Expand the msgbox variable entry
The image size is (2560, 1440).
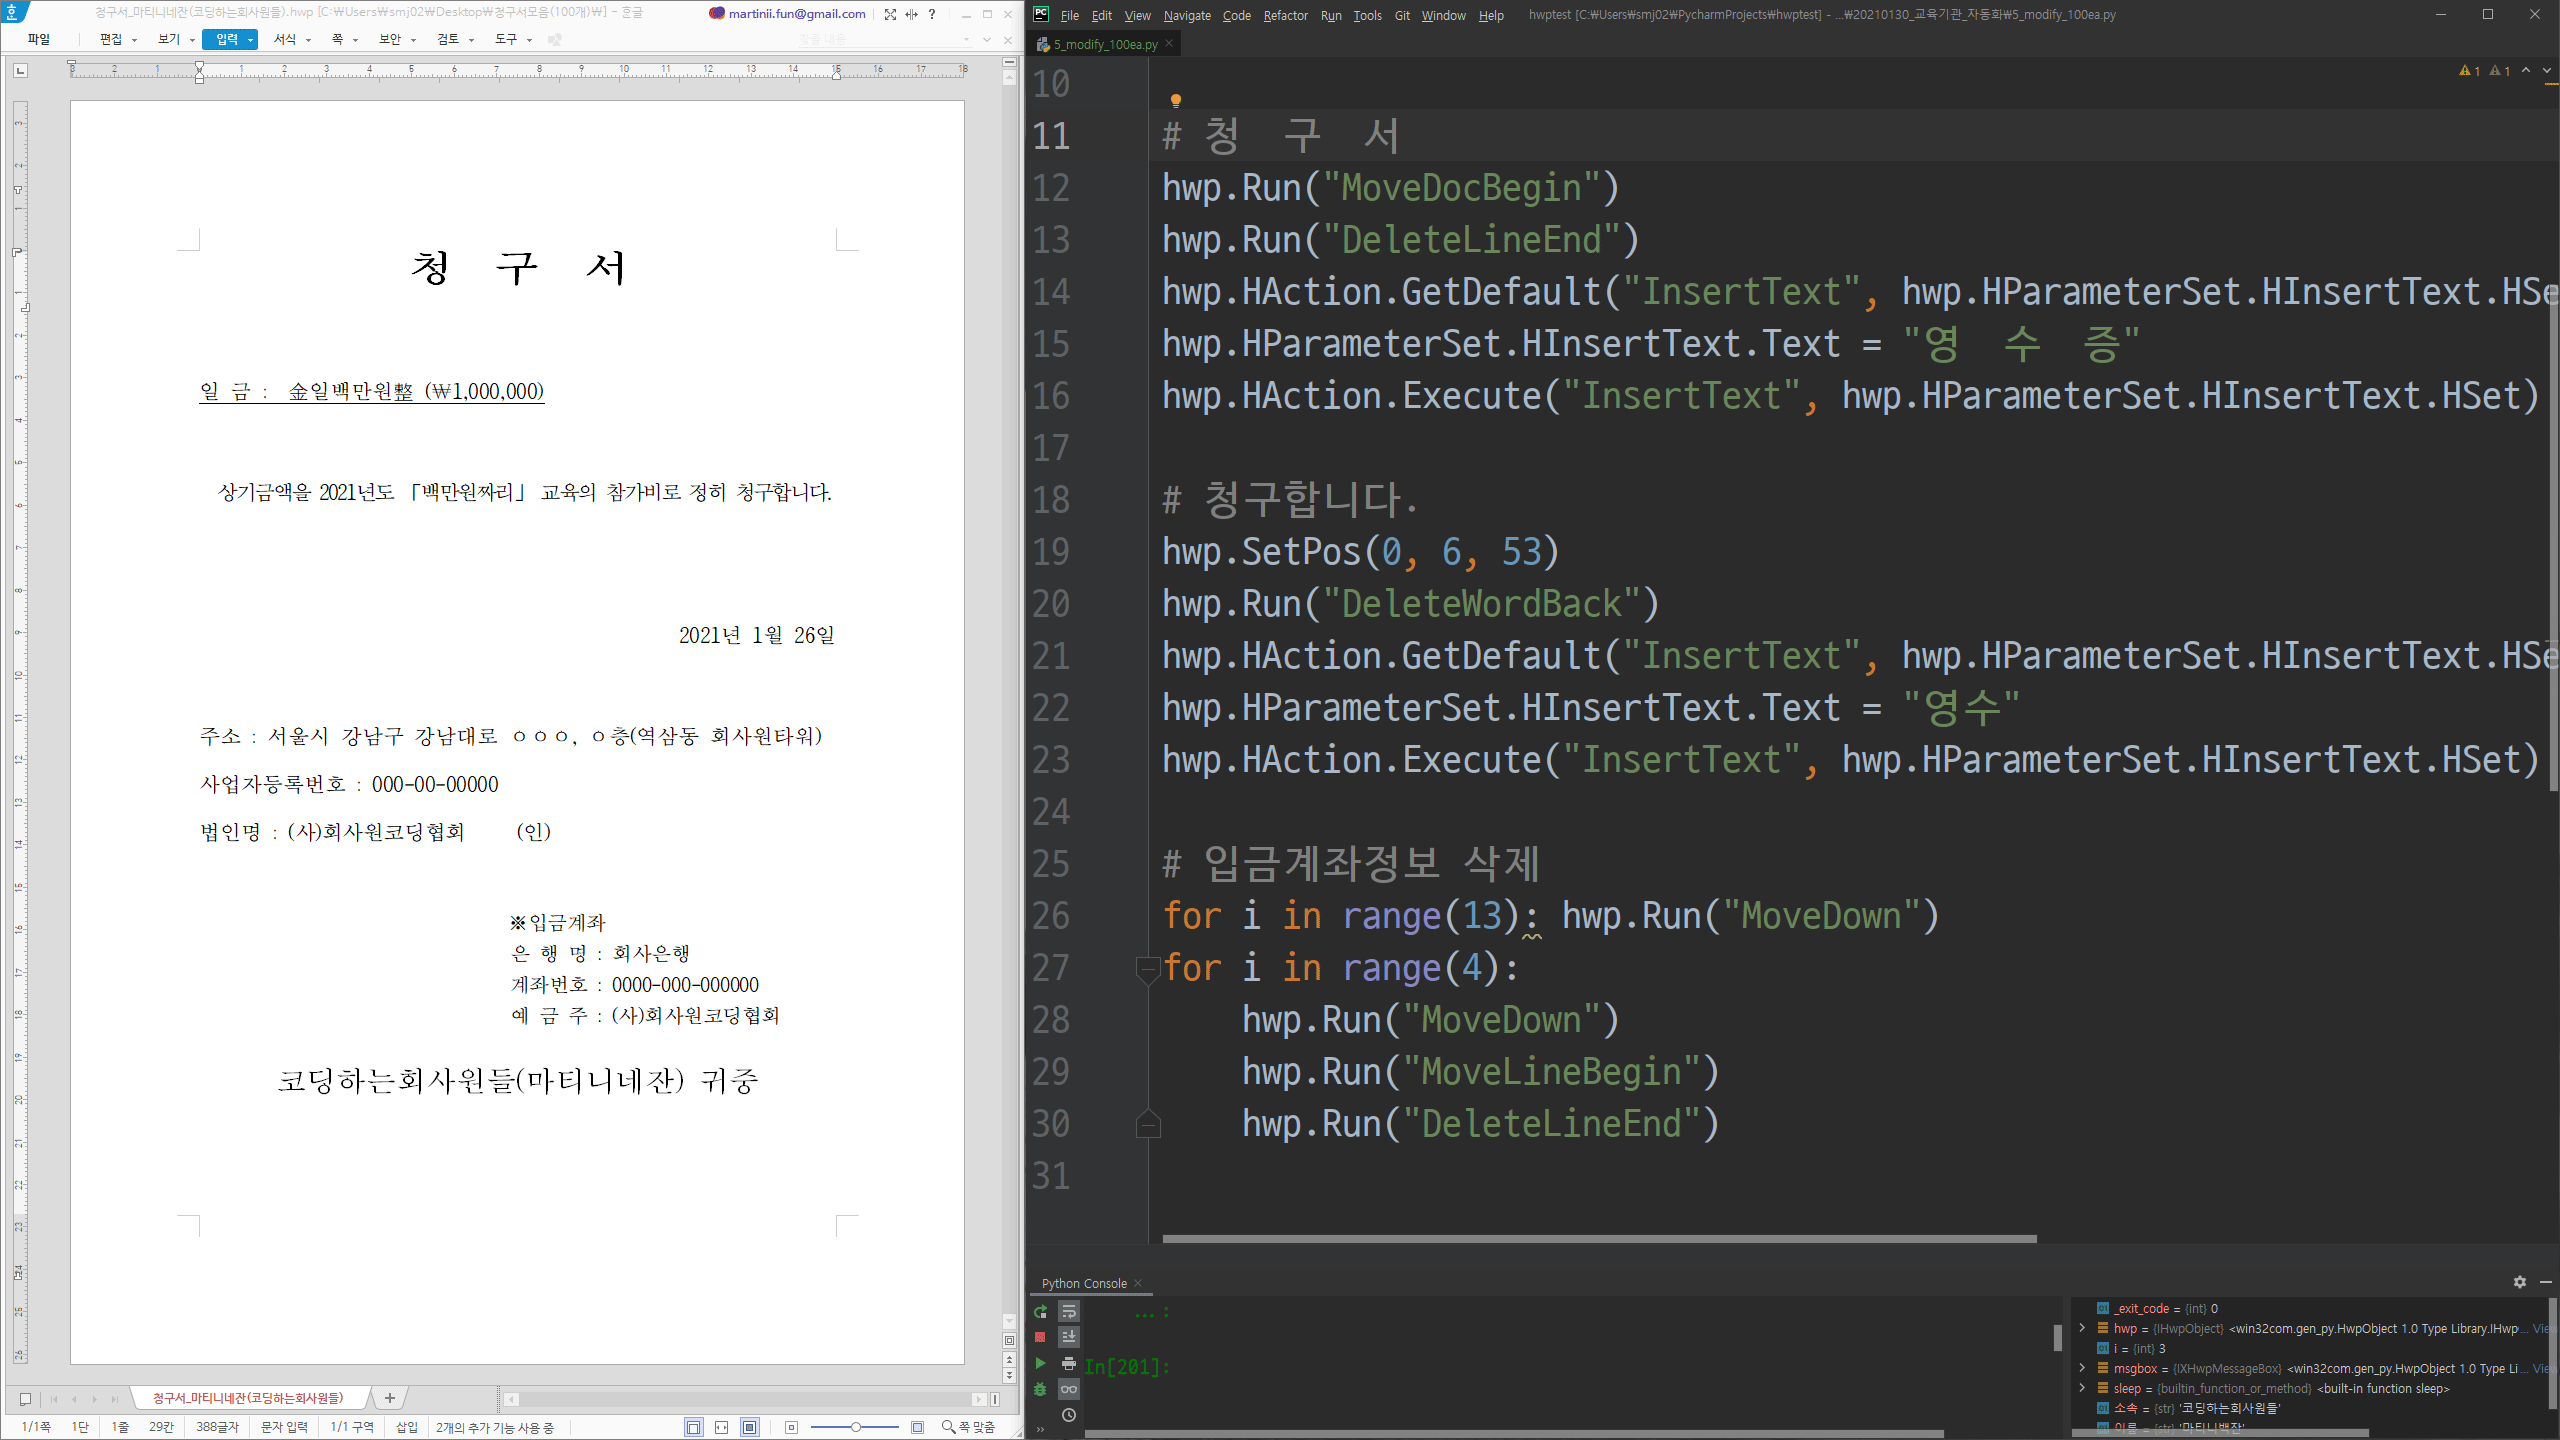coord(2082,1368)
